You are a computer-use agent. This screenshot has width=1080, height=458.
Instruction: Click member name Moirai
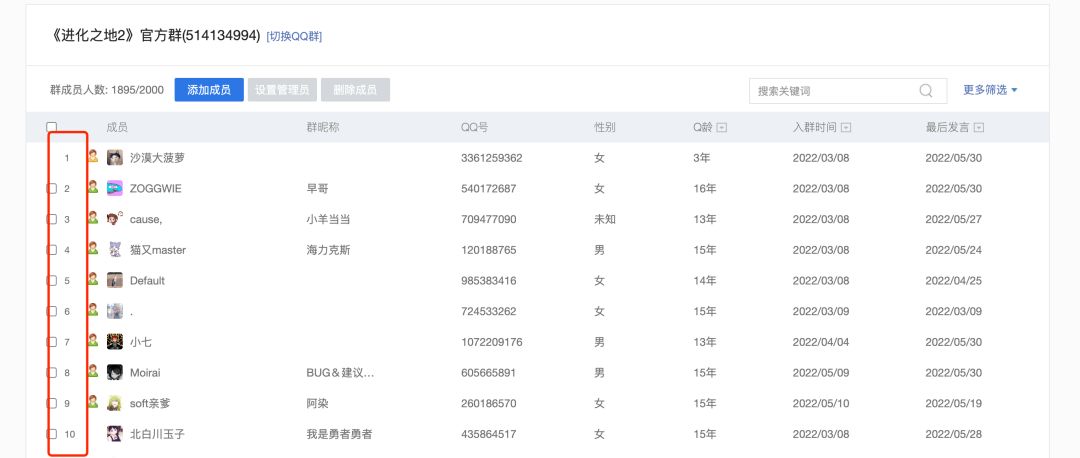(145, 373)
